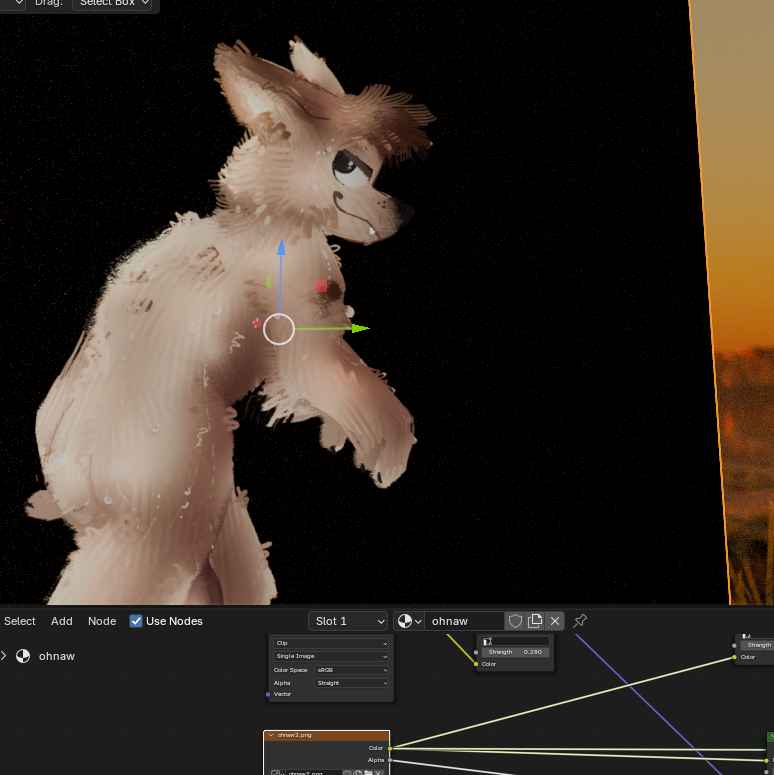Image resolution: width=774 pixels, height=775 pixels.
Task: Click the gray Strength input socket at 0.280
Action: click(476, 652)
